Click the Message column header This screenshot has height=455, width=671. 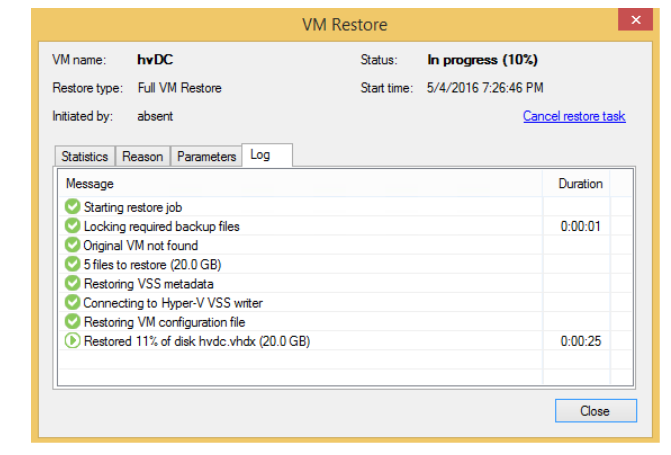coord(90,184)
